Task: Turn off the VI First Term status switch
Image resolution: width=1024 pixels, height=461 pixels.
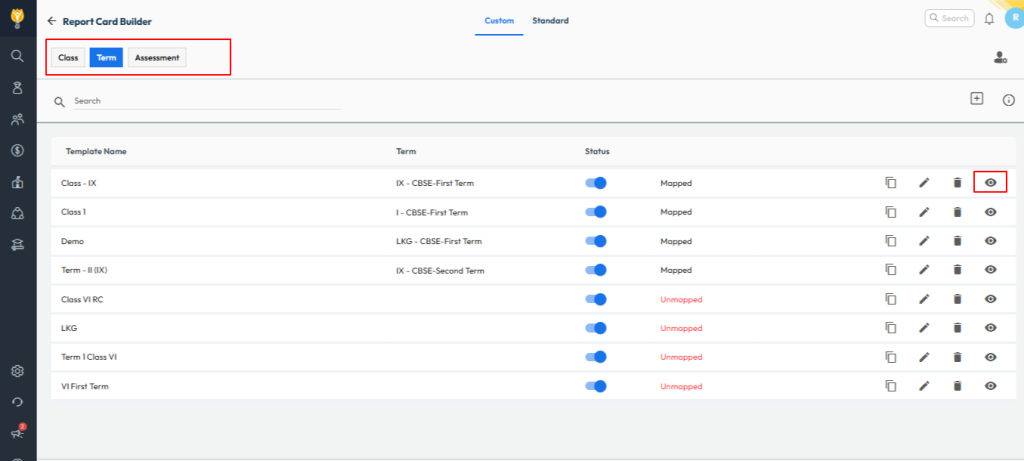Action: pos(596,386)
